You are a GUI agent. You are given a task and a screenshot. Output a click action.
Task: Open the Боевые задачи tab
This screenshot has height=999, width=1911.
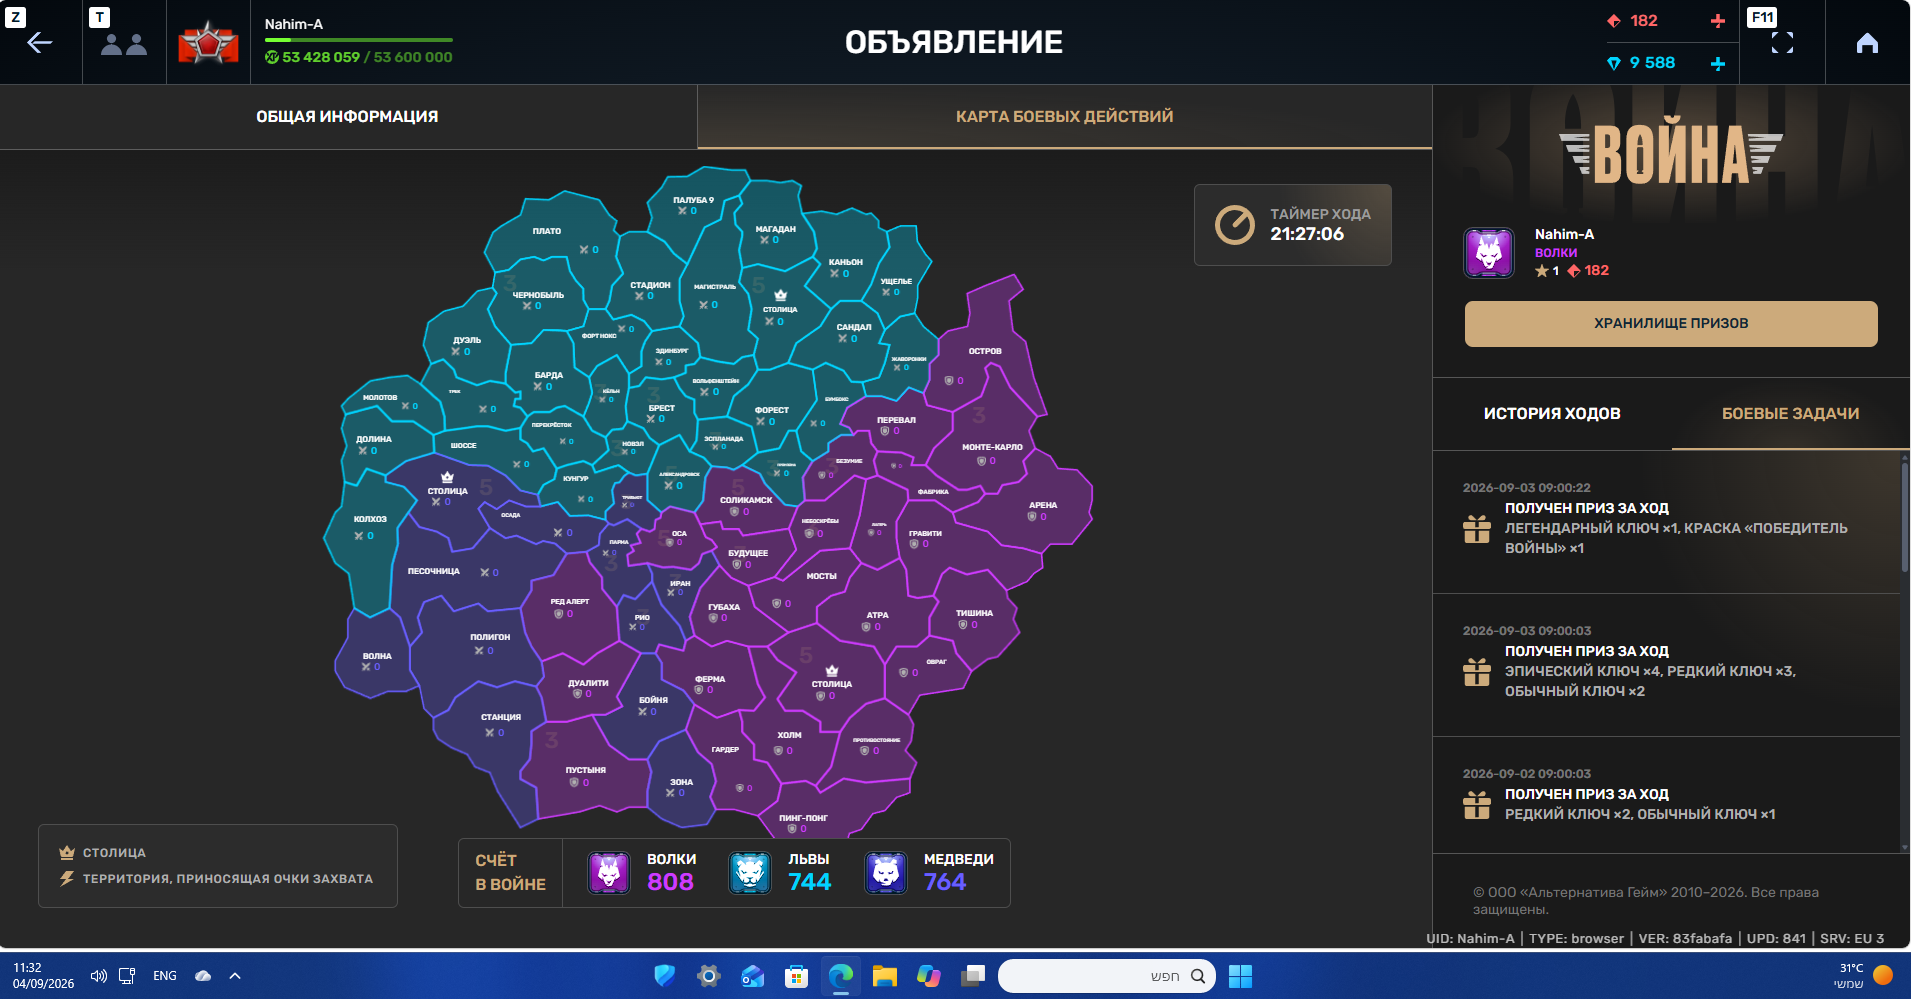pyautogui.click(x=1790, y=414)
